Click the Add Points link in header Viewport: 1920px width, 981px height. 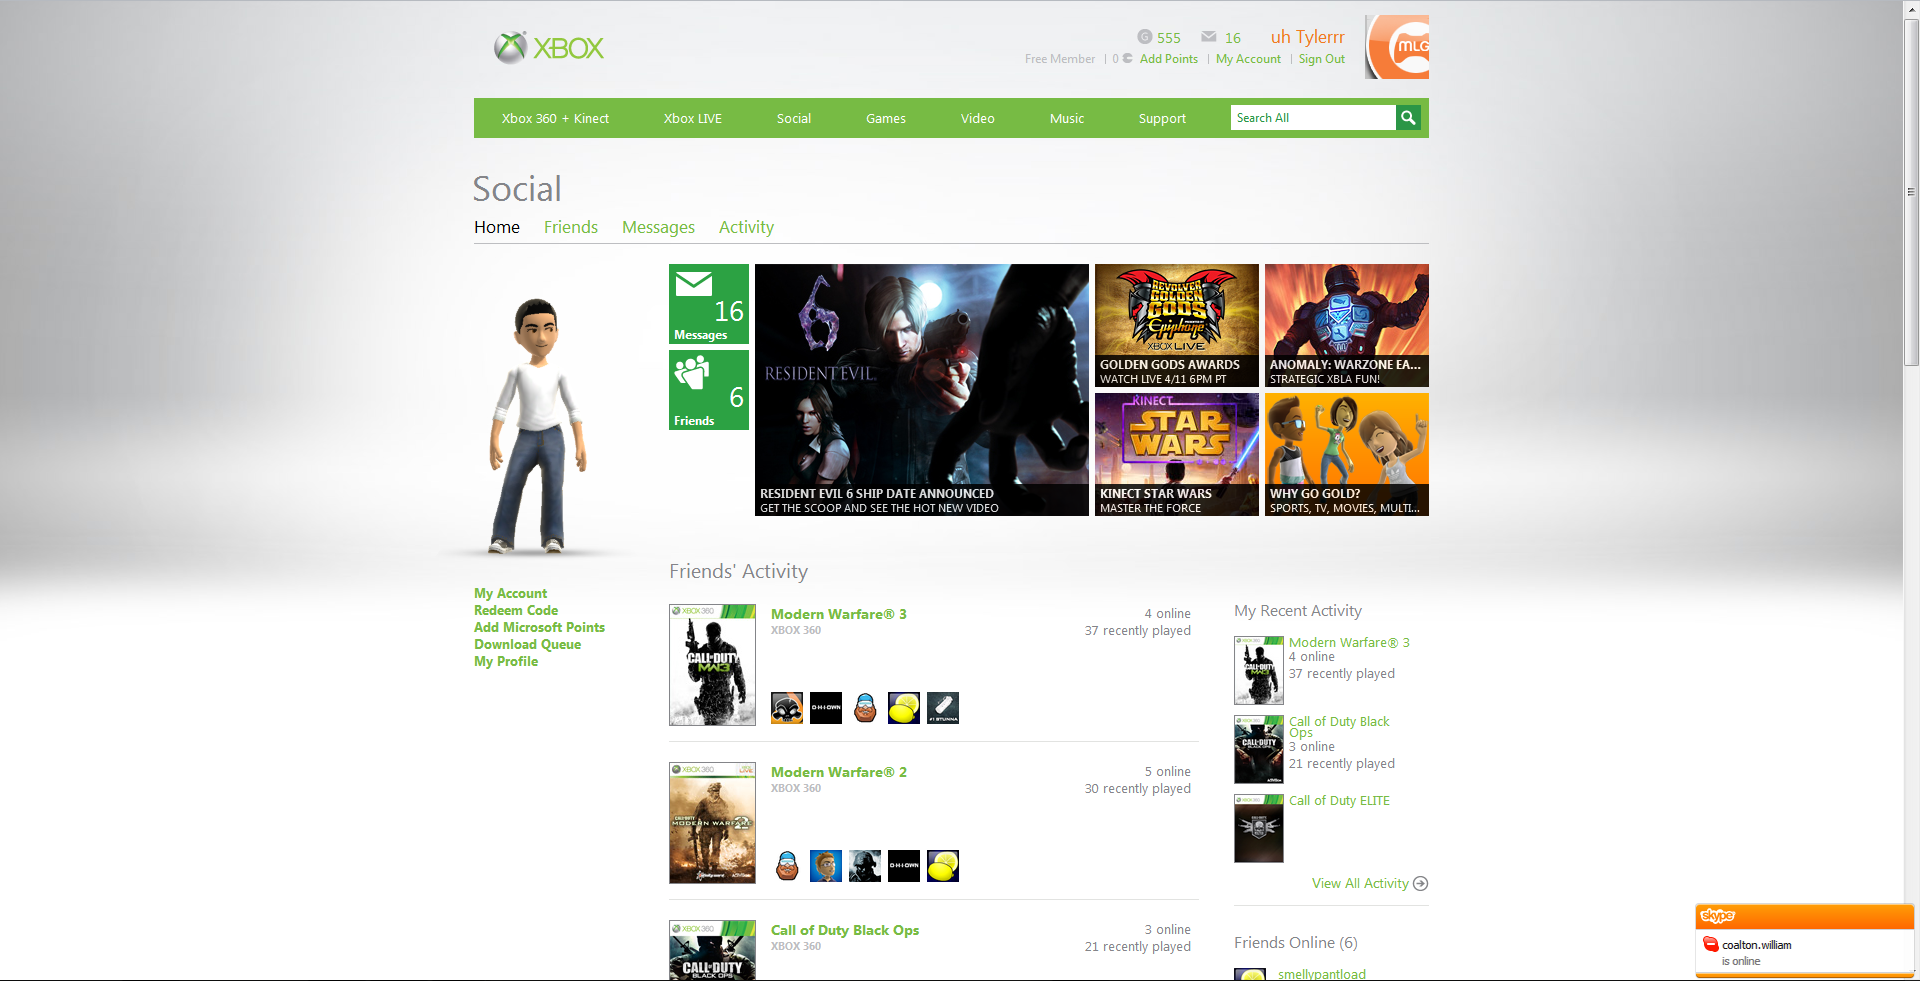[1169, 59]
